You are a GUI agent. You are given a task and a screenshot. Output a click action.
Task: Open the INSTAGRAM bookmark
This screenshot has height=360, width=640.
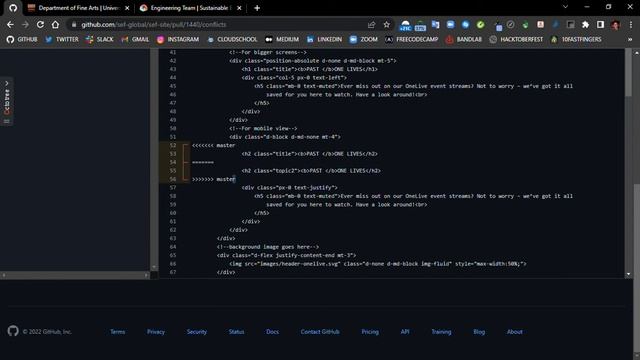[x=178, y=39]
